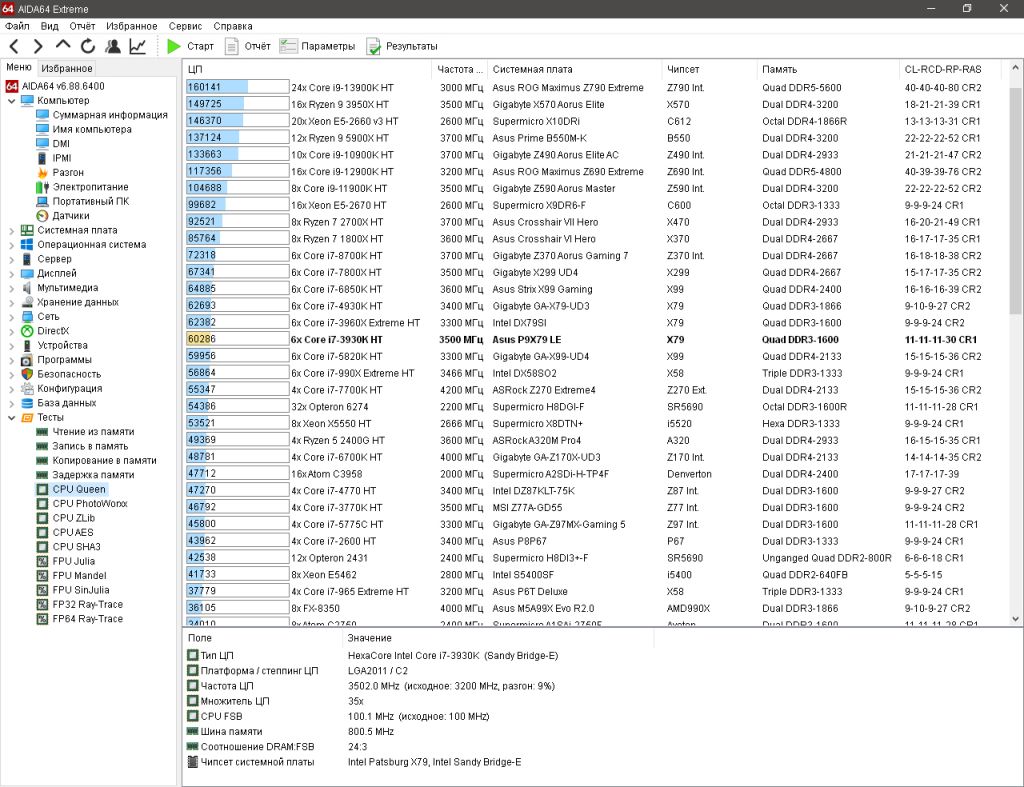Open the Сервис menu

click(185, 26)
